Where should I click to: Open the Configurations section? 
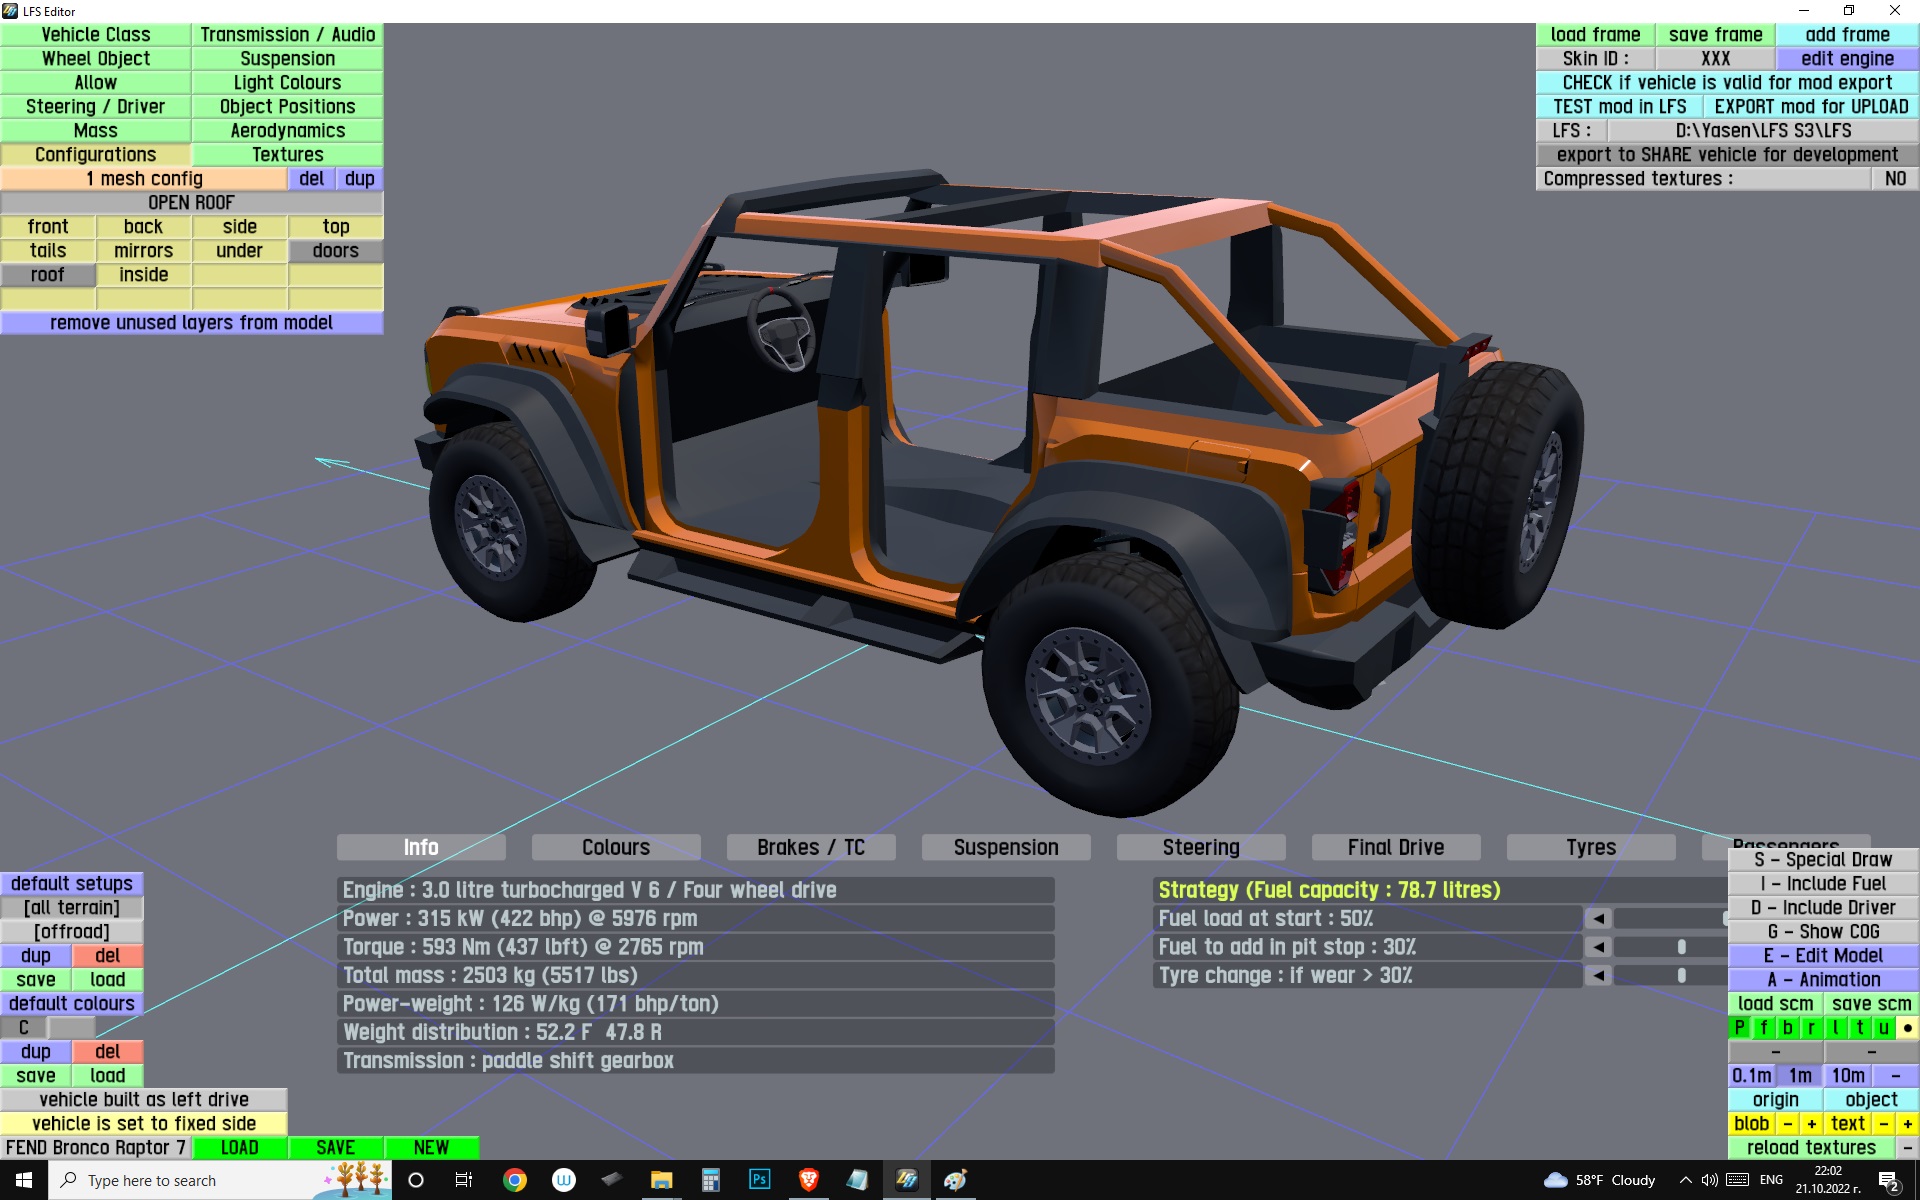pyautogui.click(x=95, y=155)
